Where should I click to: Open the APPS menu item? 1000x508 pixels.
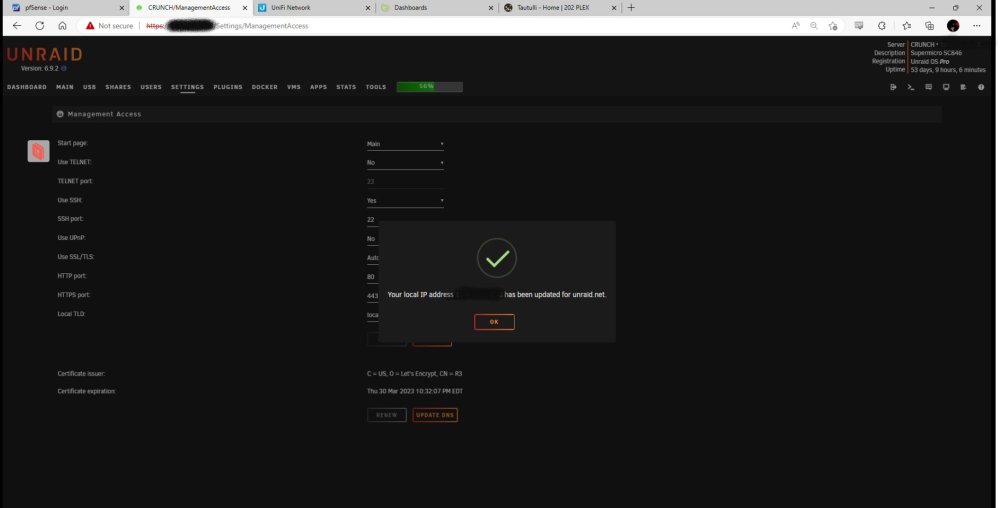pos(318,87)
